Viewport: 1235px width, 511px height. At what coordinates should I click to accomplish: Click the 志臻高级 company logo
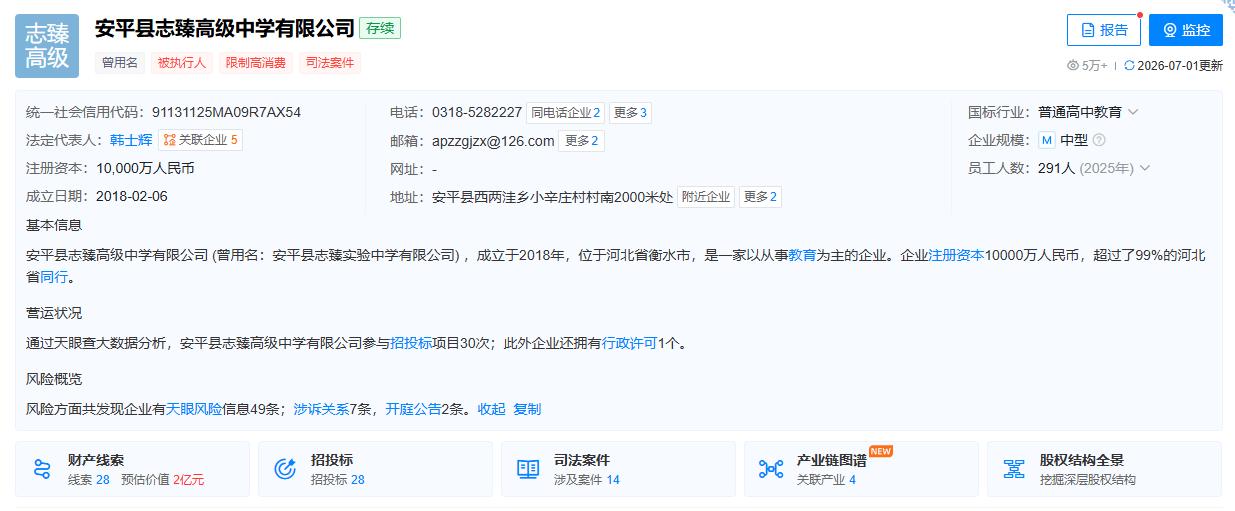(x=47, y=46)
